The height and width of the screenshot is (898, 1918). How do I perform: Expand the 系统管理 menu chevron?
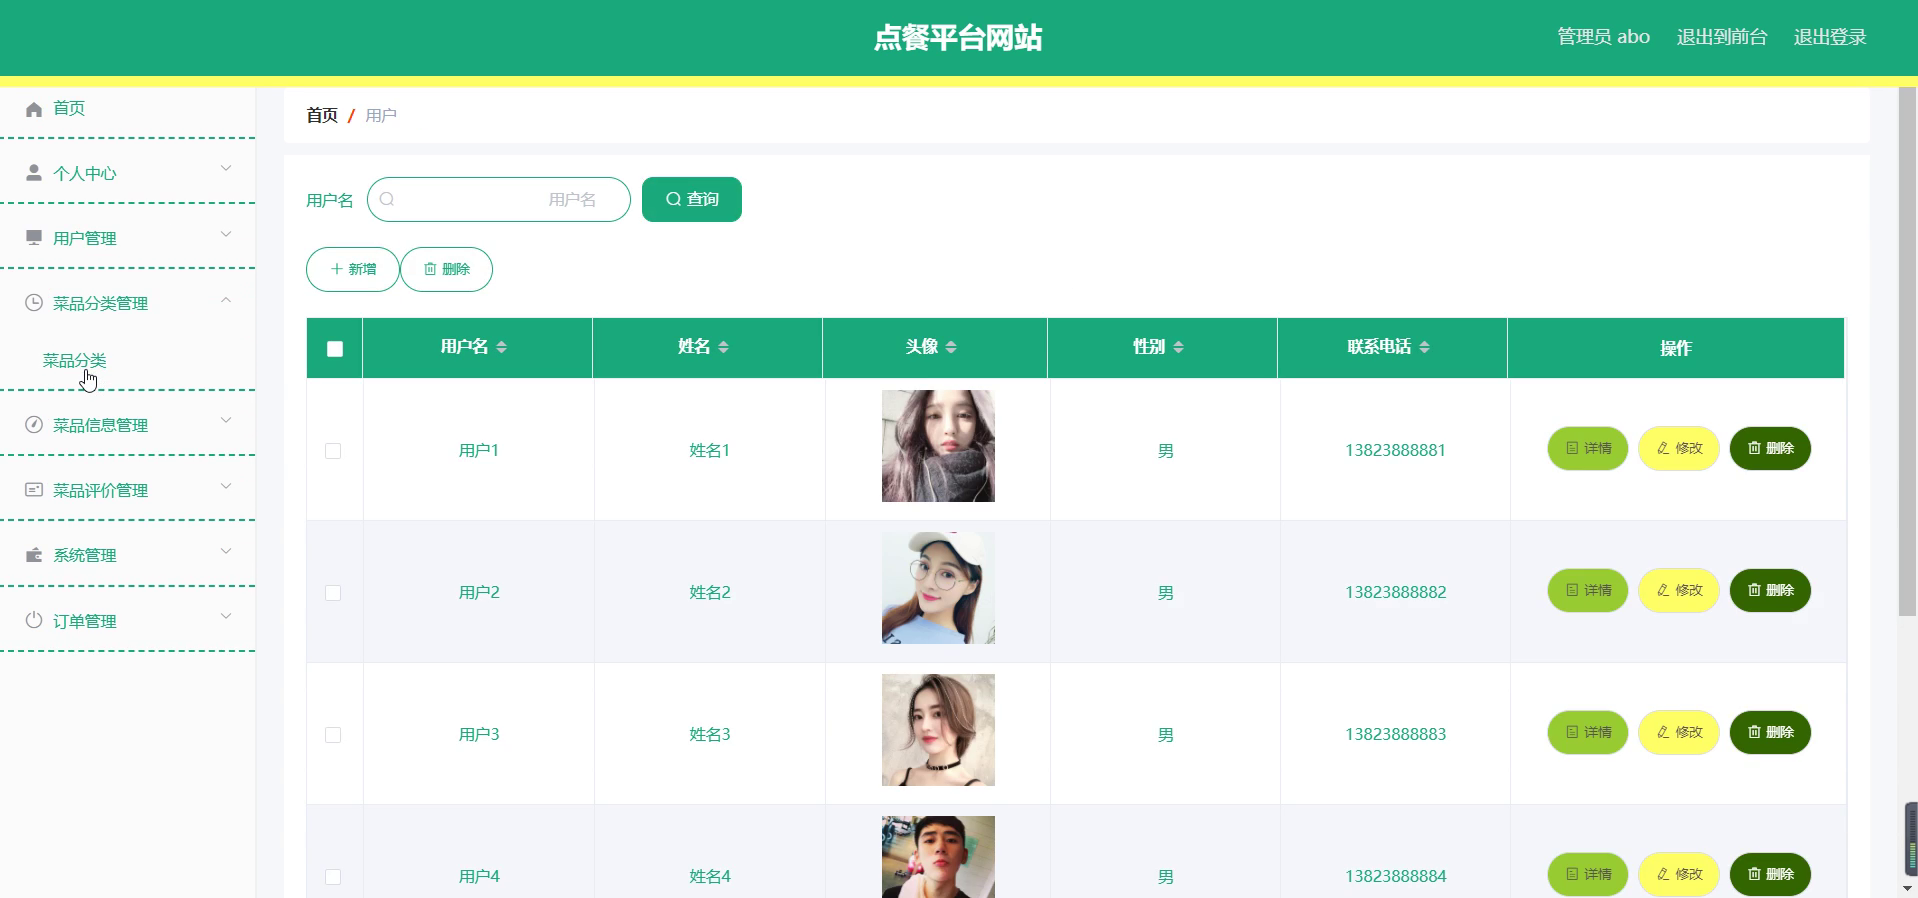click(x=226, y=551)
